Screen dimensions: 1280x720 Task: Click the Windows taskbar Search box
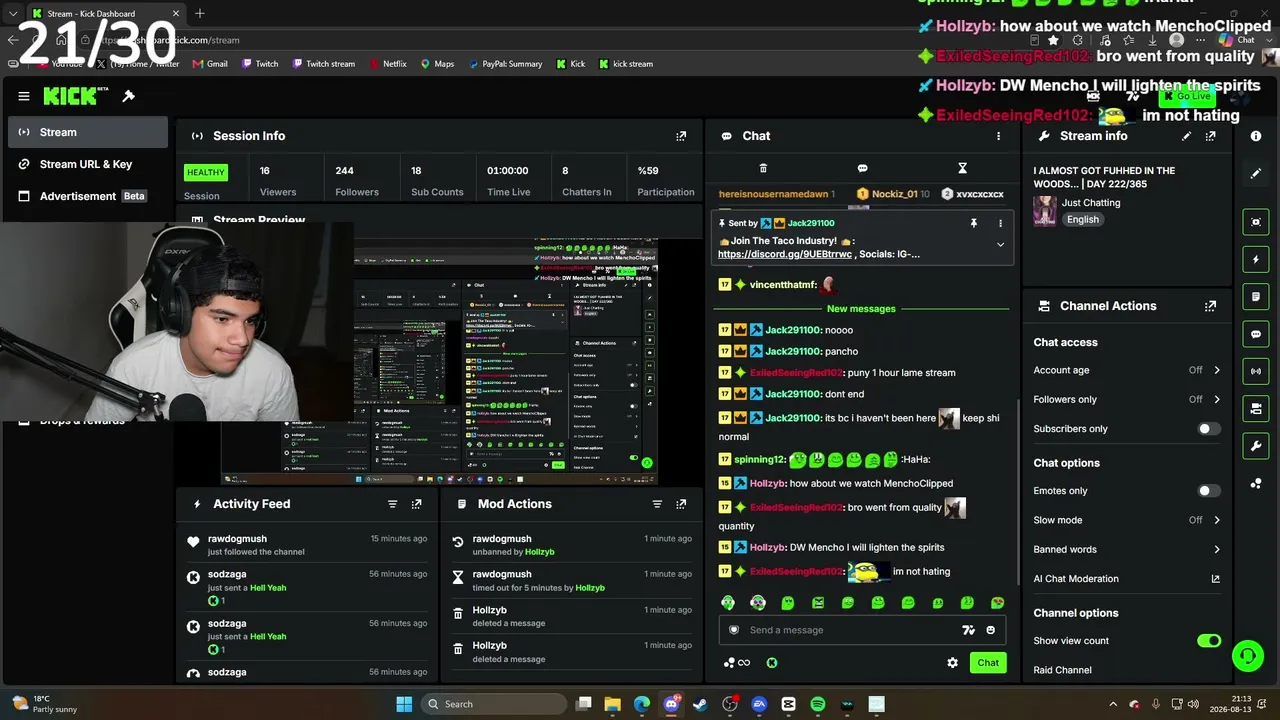[x=493, y=704]
